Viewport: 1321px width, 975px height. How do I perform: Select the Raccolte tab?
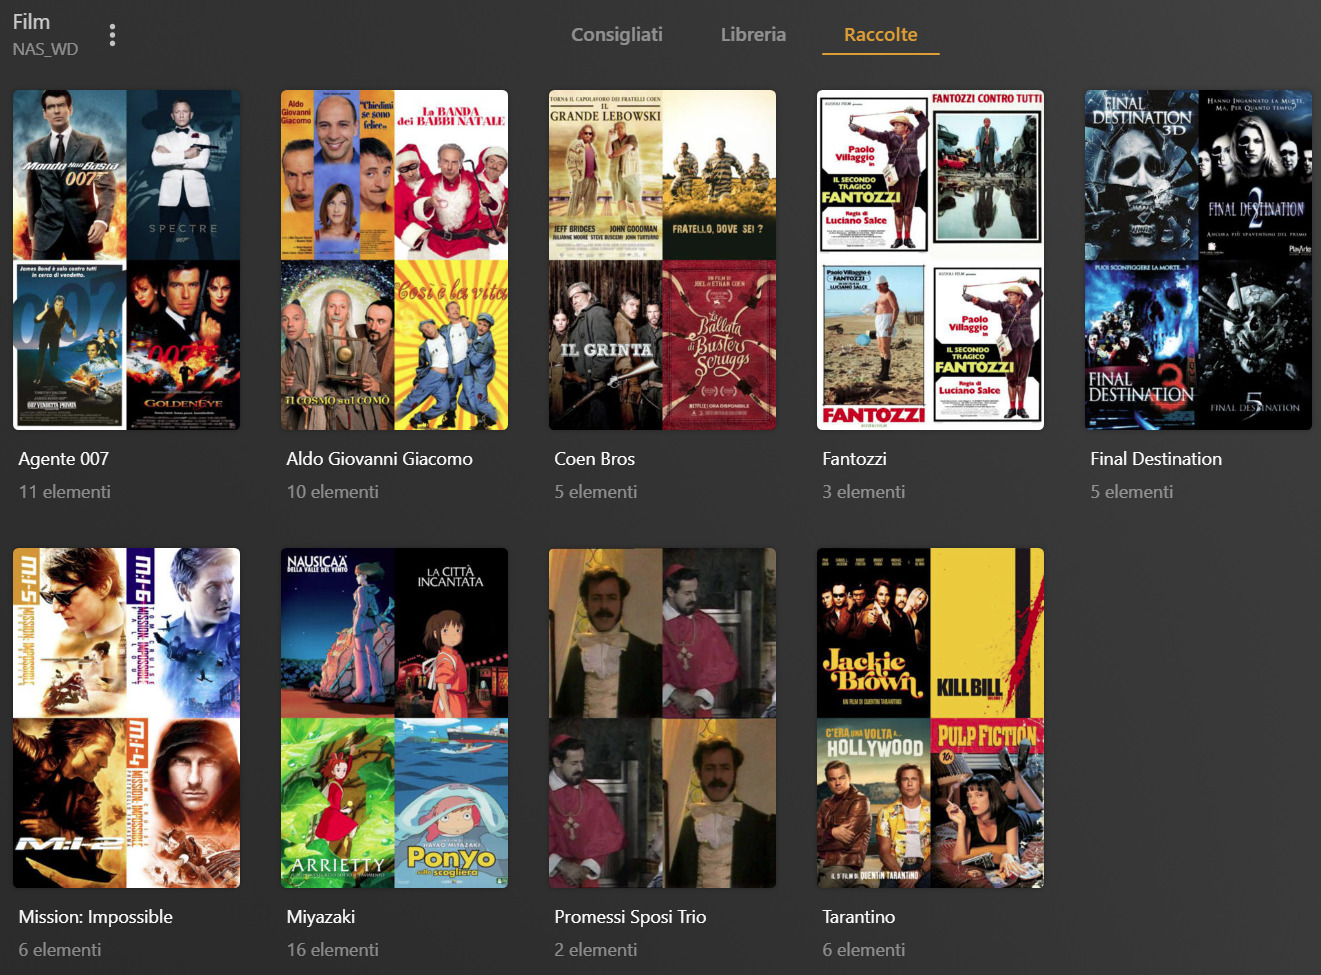coord(880,34)
